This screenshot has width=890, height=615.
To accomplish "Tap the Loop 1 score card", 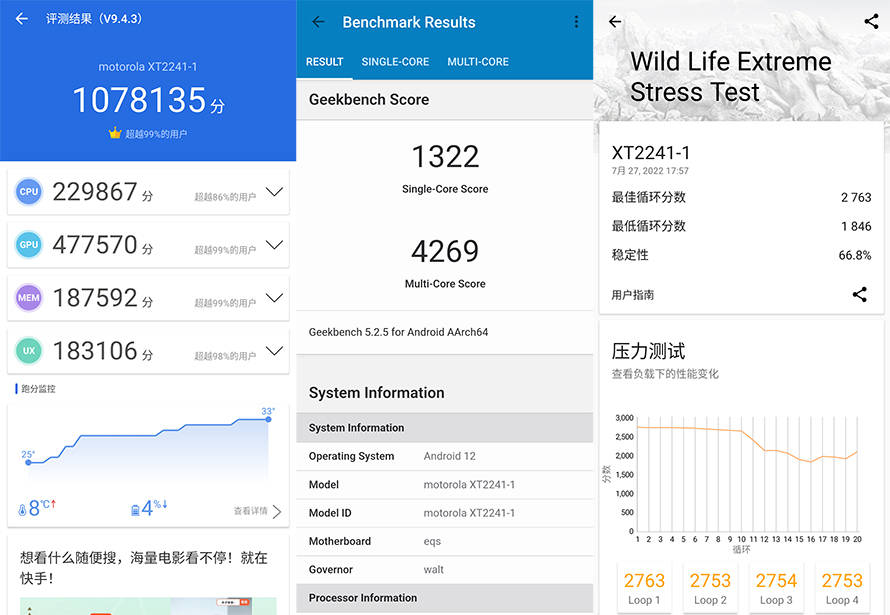I will (x=644, y=588).
